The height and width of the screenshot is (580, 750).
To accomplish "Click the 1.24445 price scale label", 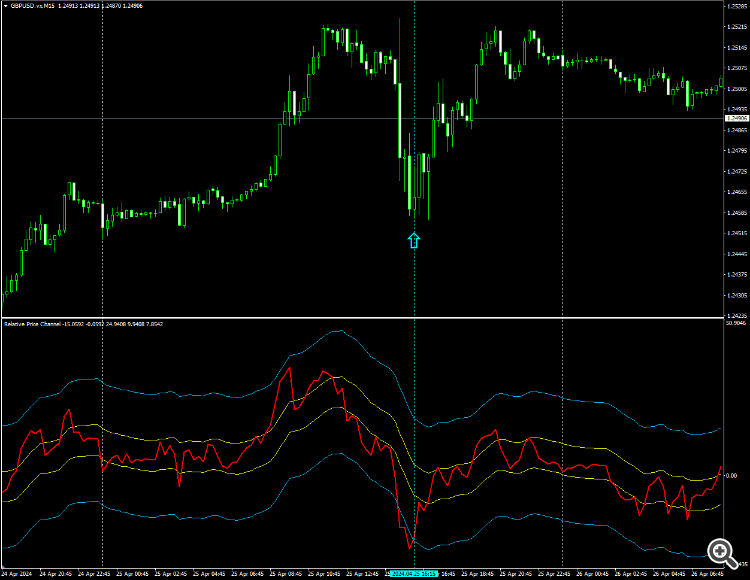I will click(x=737, y=254).
